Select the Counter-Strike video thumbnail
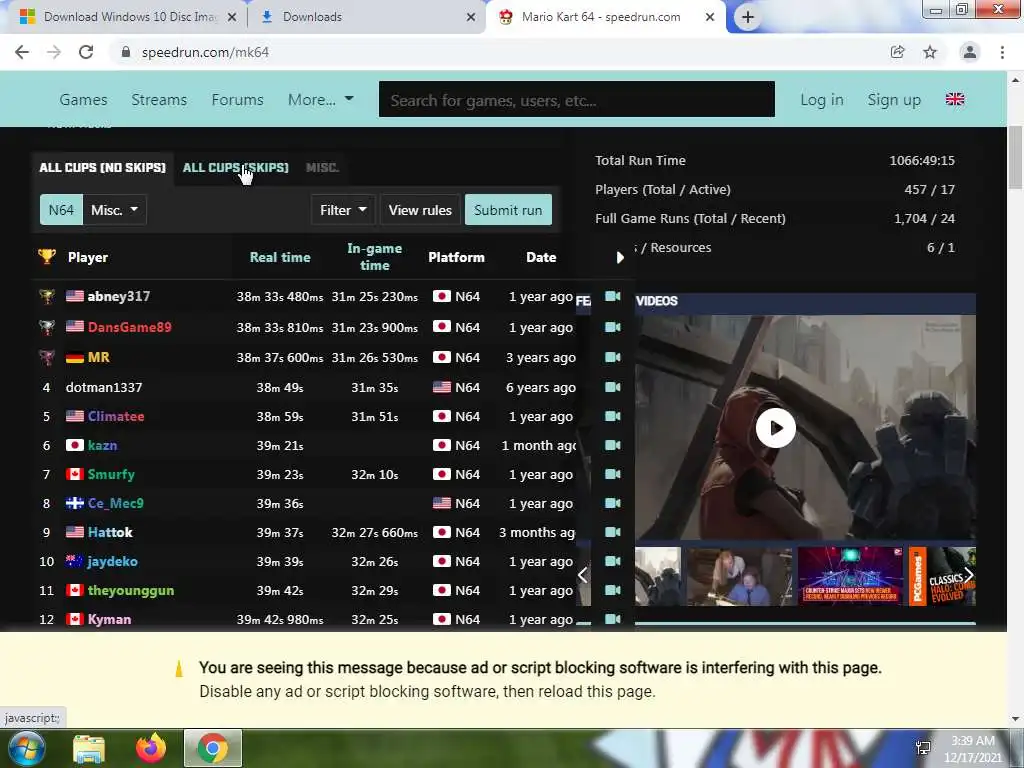This screenshot has height=768, width=1024. [850, 576]
